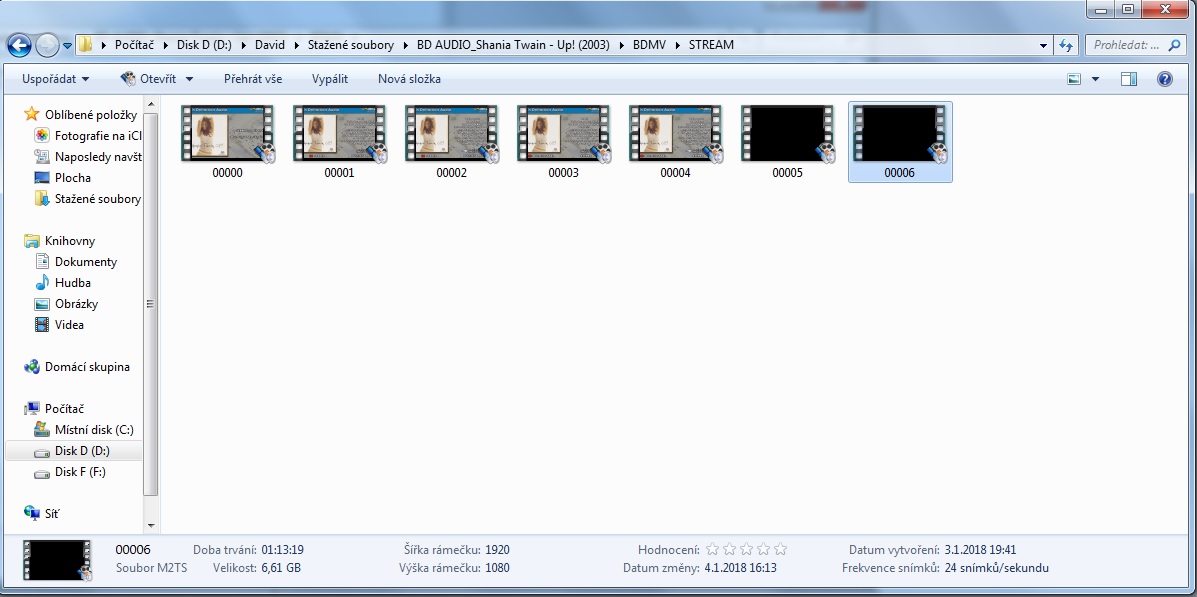Click the search box Prohledat field
Image resolution: width=1197 pixels, height=597 pixels.
click(1126, 45)
